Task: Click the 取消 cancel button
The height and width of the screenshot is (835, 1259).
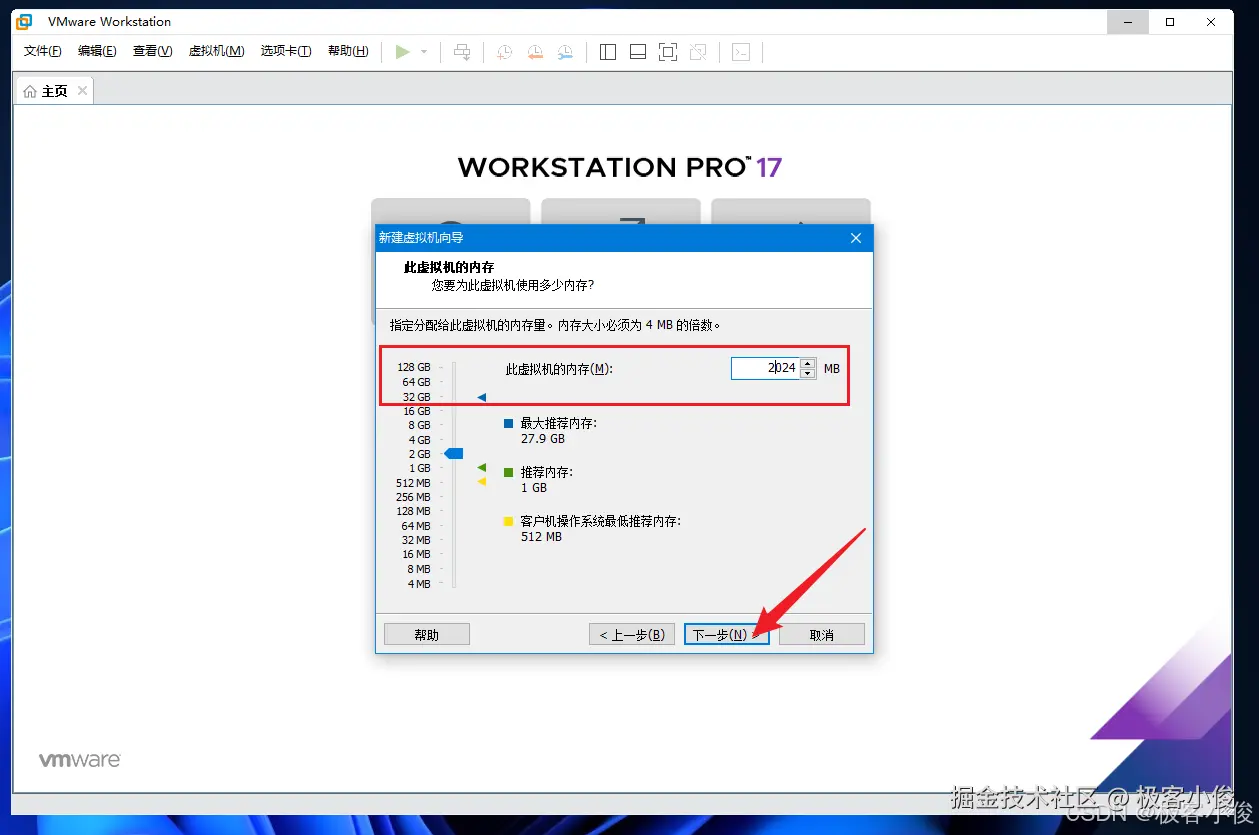Action: click(822, 634)
